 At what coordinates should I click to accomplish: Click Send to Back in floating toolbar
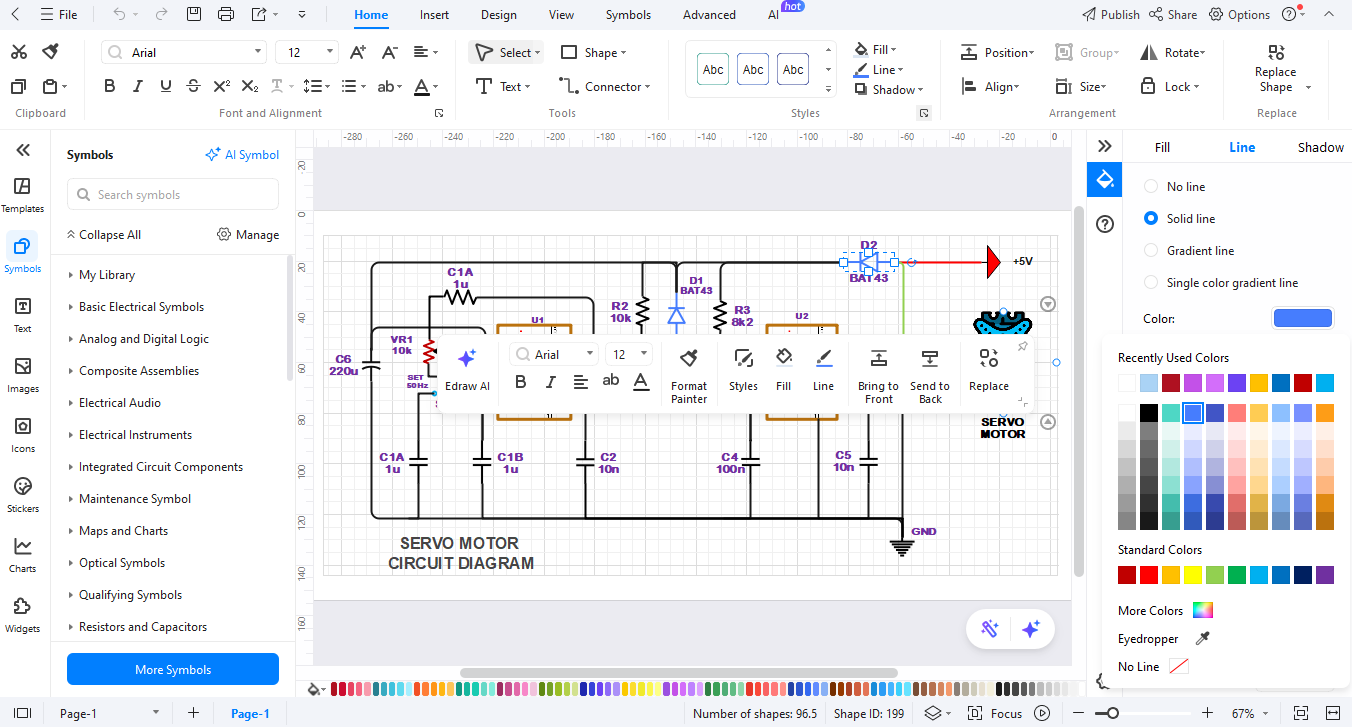pos(930,376)
